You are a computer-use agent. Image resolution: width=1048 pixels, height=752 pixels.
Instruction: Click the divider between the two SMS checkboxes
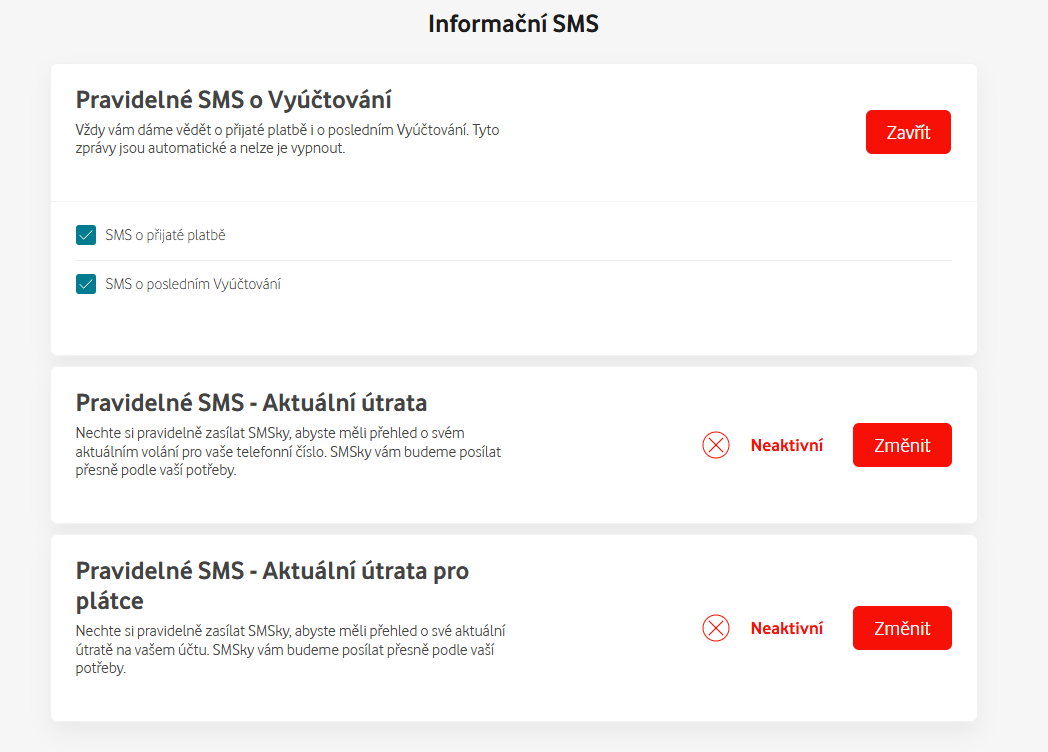[x=513, y=260]
